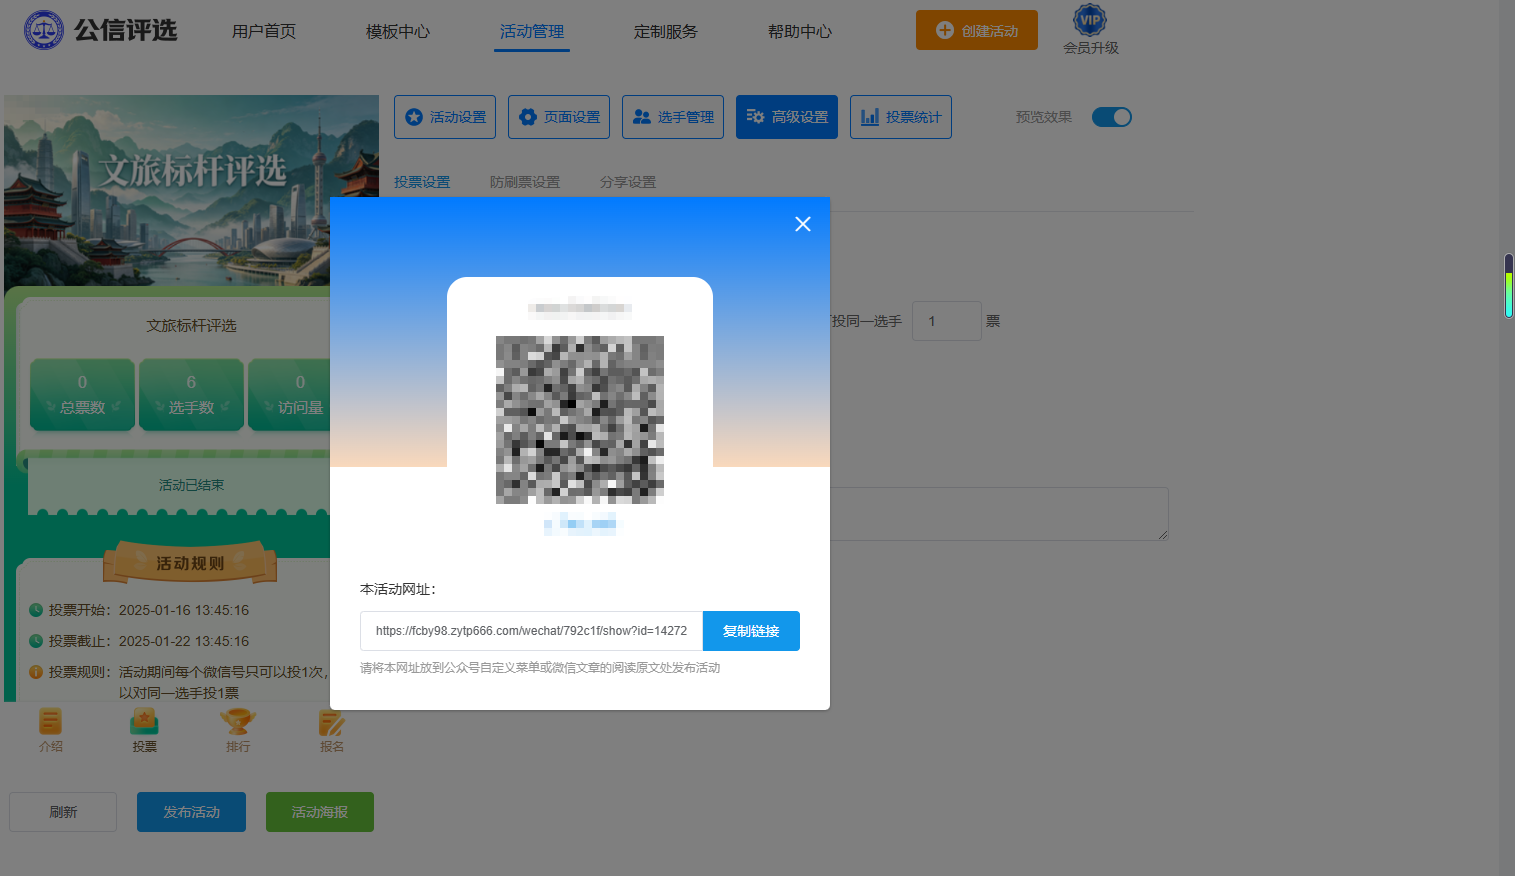Click the votes-per-contestant number field
Viewport: 1515px width, 876px height.
click(946, 321)
